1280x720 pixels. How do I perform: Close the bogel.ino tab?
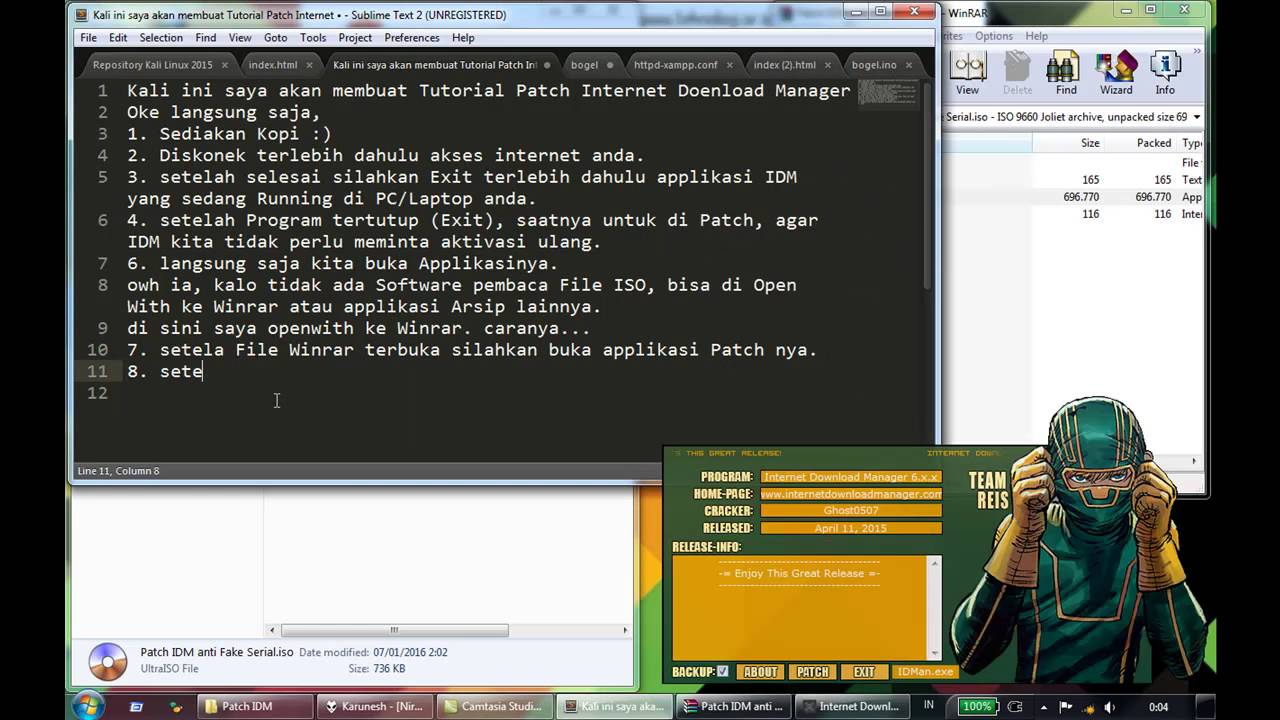(x=908, y=65)
